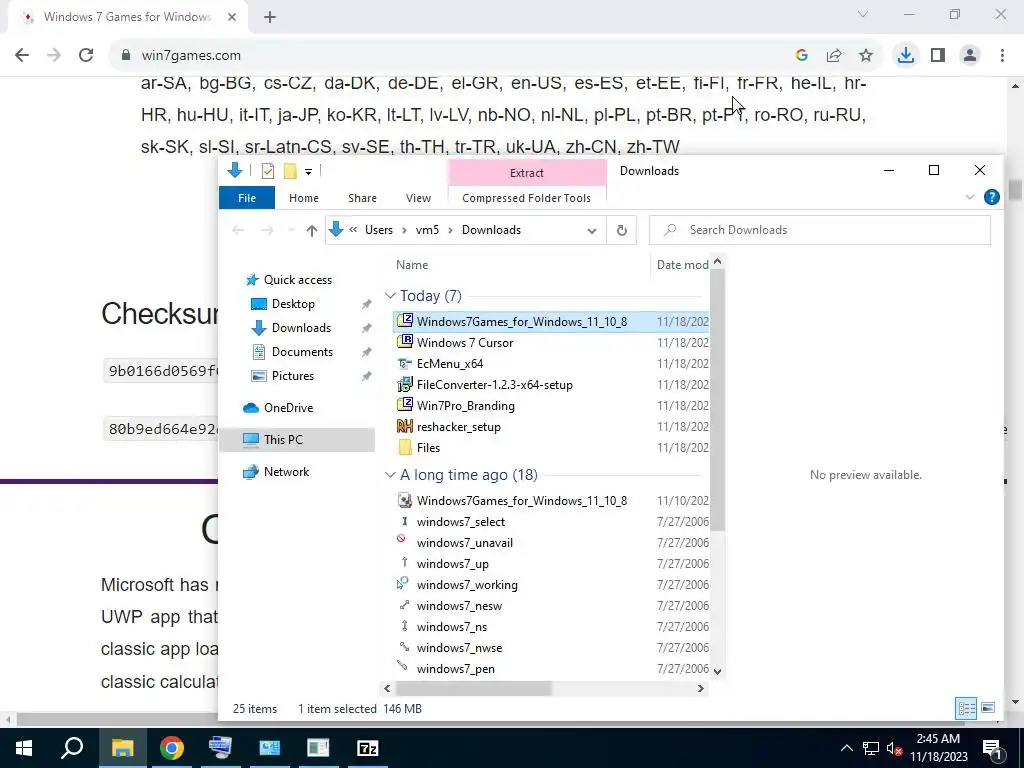
Task: Open Customize Quick Access Toolbar dropdown
Action: click(x=308, y=172)
